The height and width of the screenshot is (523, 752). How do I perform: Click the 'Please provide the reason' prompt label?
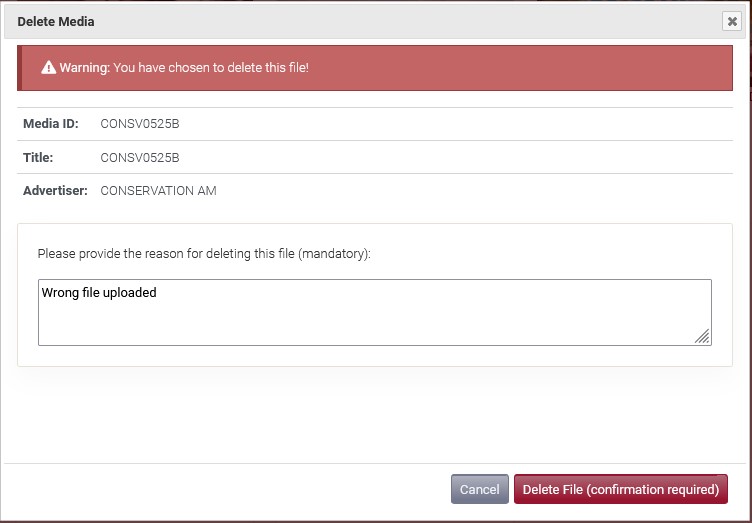coord(204,254)
